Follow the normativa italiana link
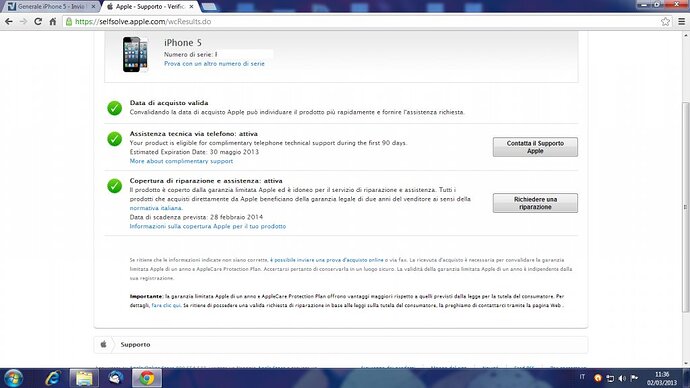Image resolution: width=690 pixels, height=388 pixels. point(156,208)
